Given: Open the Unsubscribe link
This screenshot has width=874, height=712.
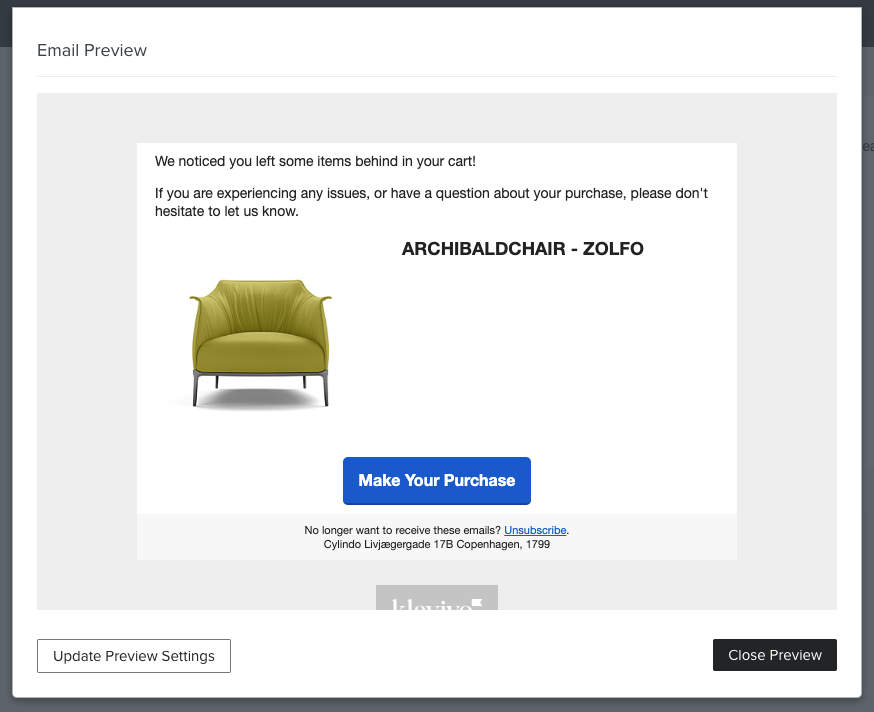Looking at the screenshot, I should click(535, 530).
